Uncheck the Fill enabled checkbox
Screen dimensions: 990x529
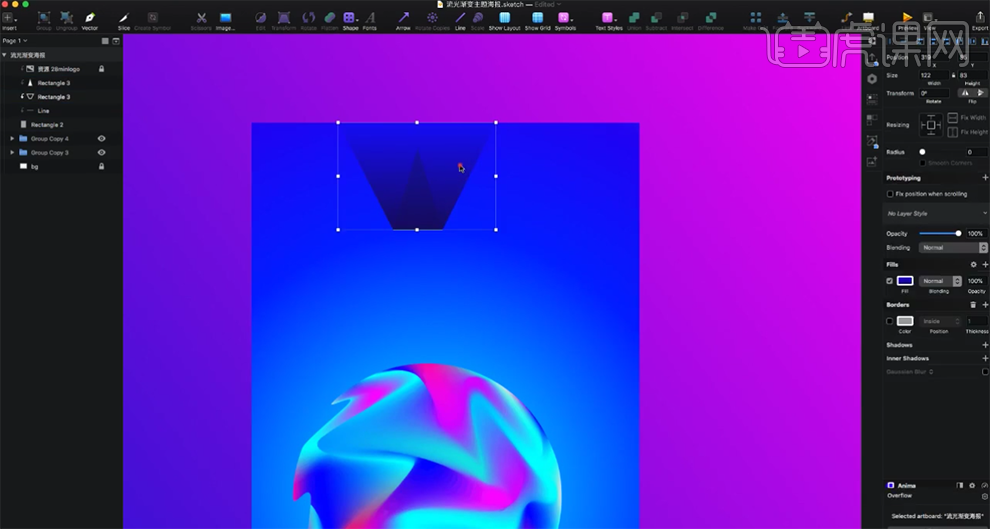coord(890,281)
